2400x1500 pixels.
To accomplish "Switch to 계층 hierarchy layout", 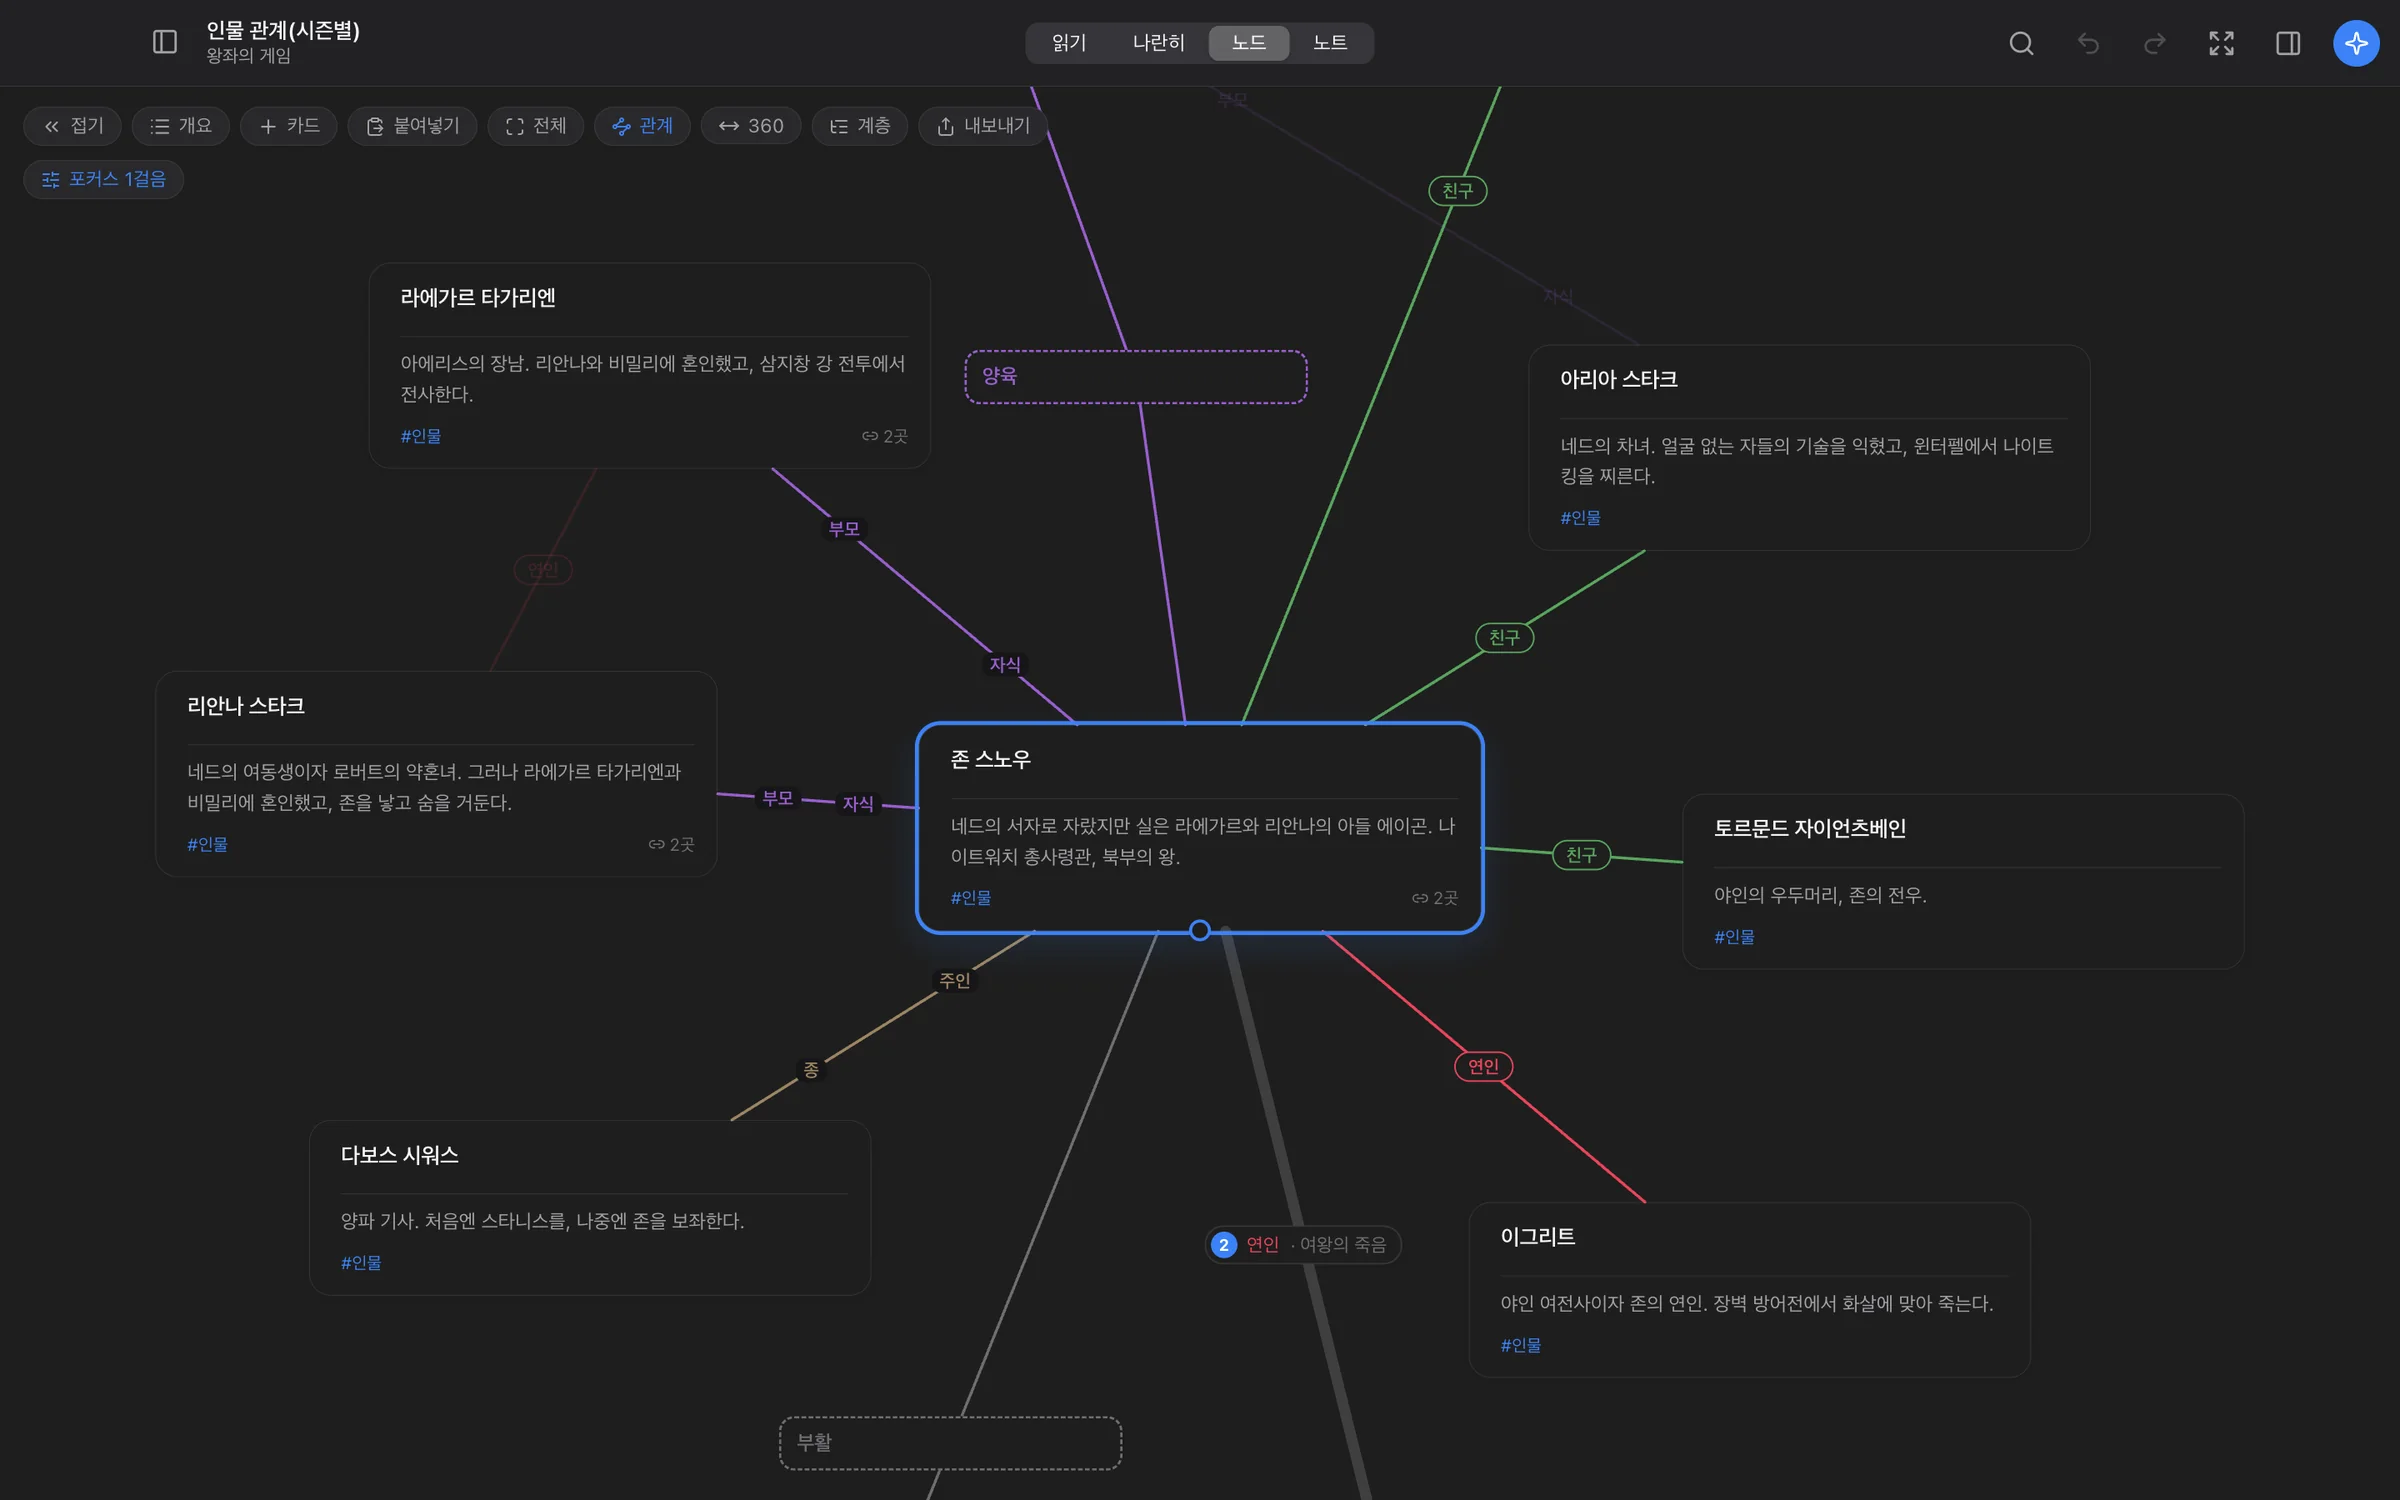I will click(x=860, y=126).
